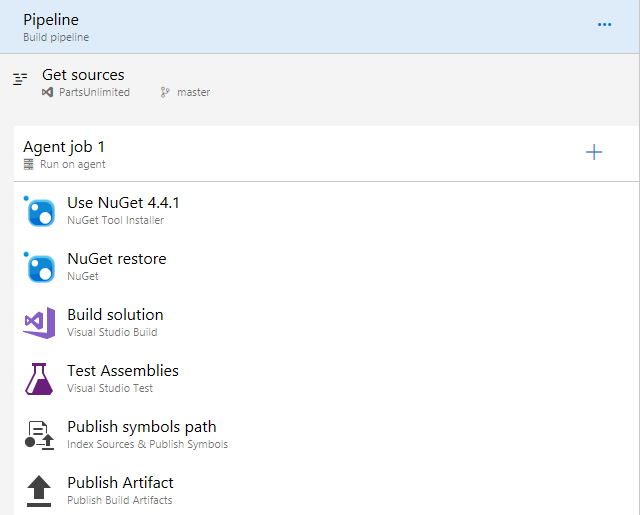
Task: Select the Agent job 1 title
Action: click(64, 147)
